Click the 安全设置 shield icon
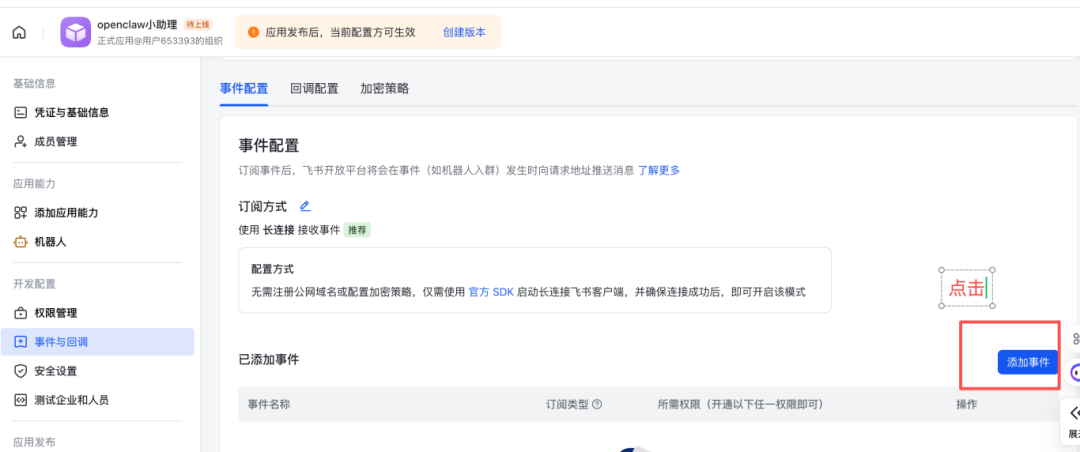This screenshot has width=1080, height=452. (21, 371)
